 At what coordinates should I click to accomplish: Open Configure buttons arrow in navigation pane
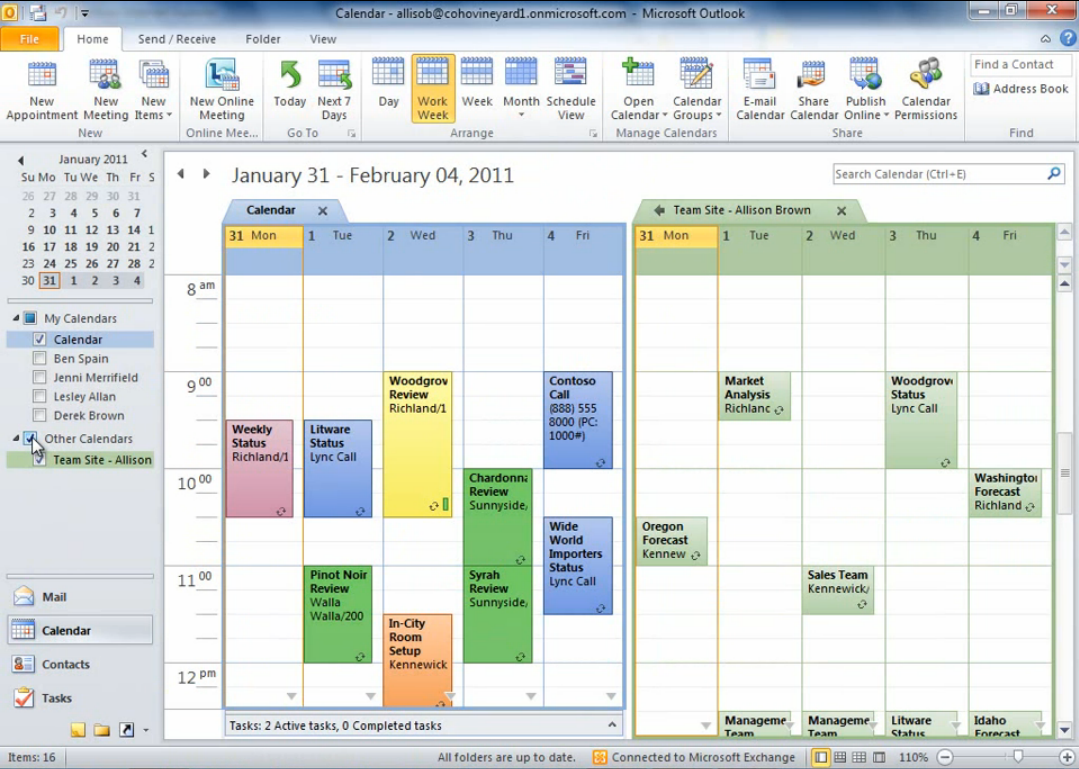click(146, 730)
